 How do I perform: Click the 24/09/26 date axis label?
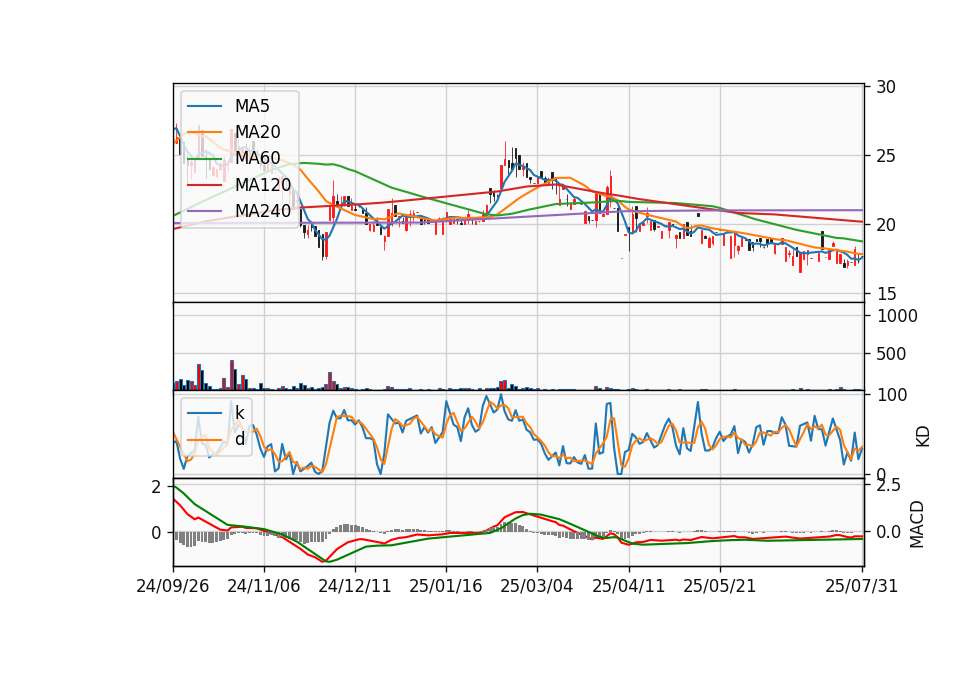tap(173, 586)
